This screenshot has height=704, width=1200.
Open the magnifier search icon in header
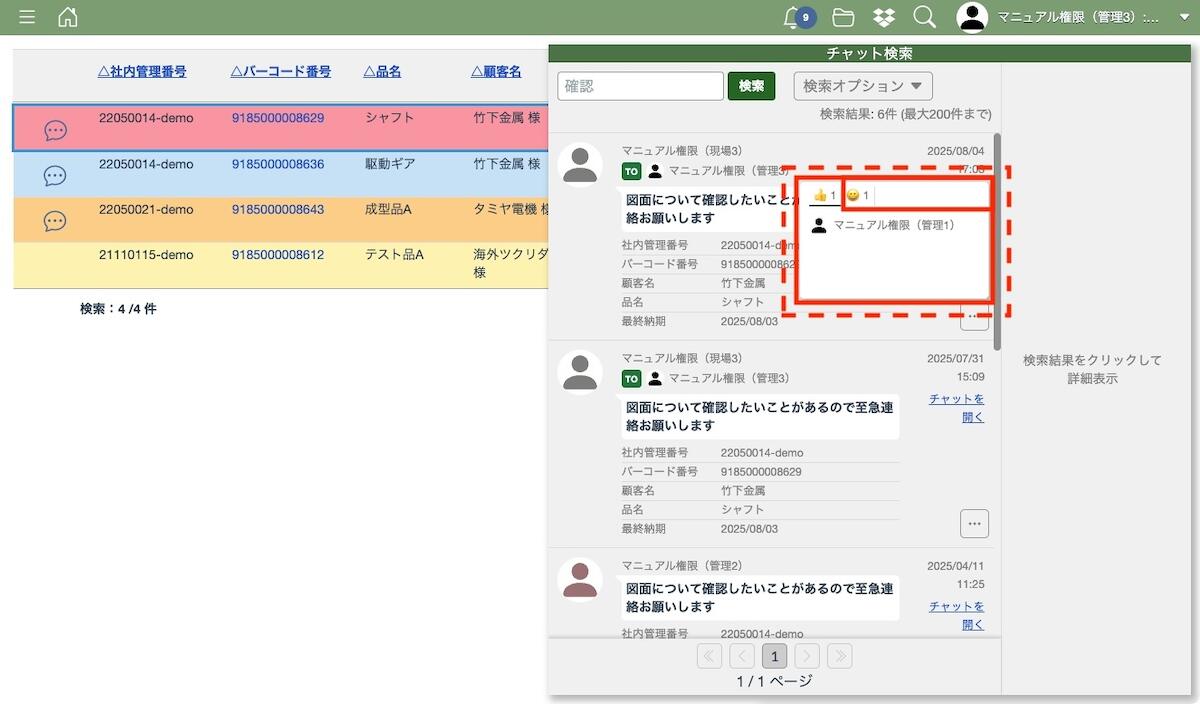925,17
